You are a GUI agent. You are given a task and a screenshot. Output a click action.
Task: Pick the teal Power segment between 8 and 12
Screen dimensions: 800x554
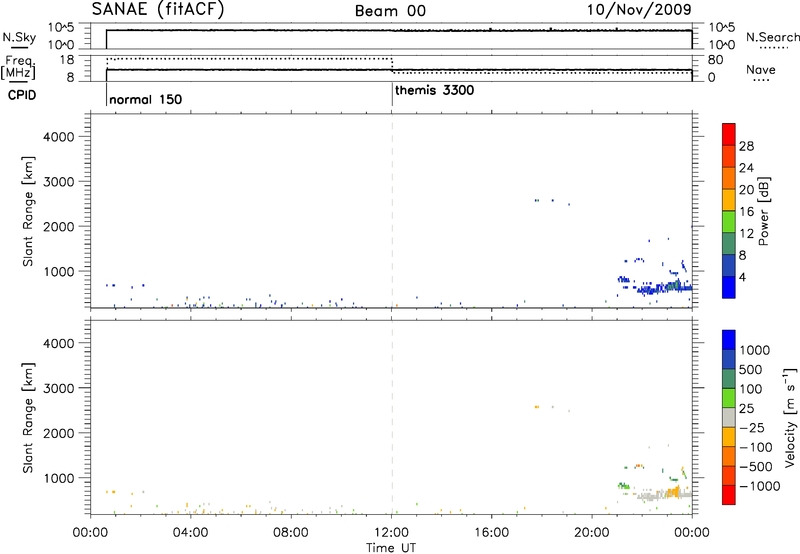click(729, 244)
